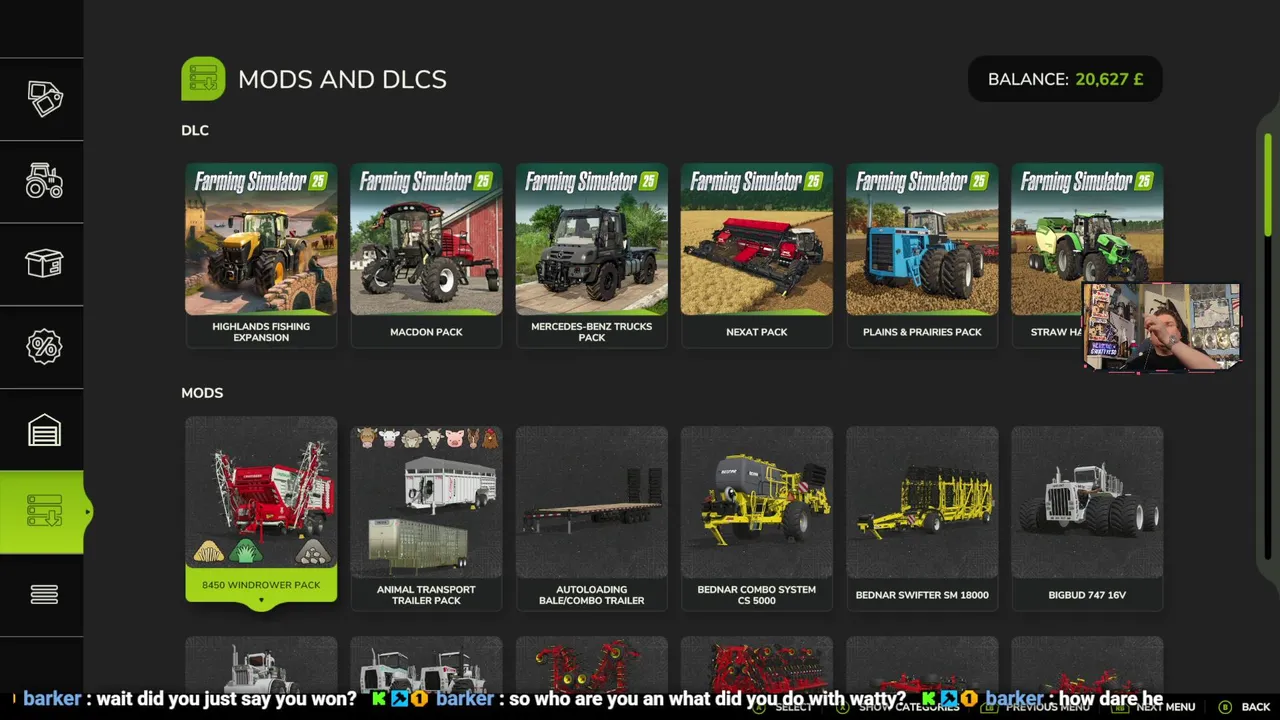This screenshot has width=1280, height=720.
Task: Open the tractor vehicles sidebar category
Action: click(44, 182)
